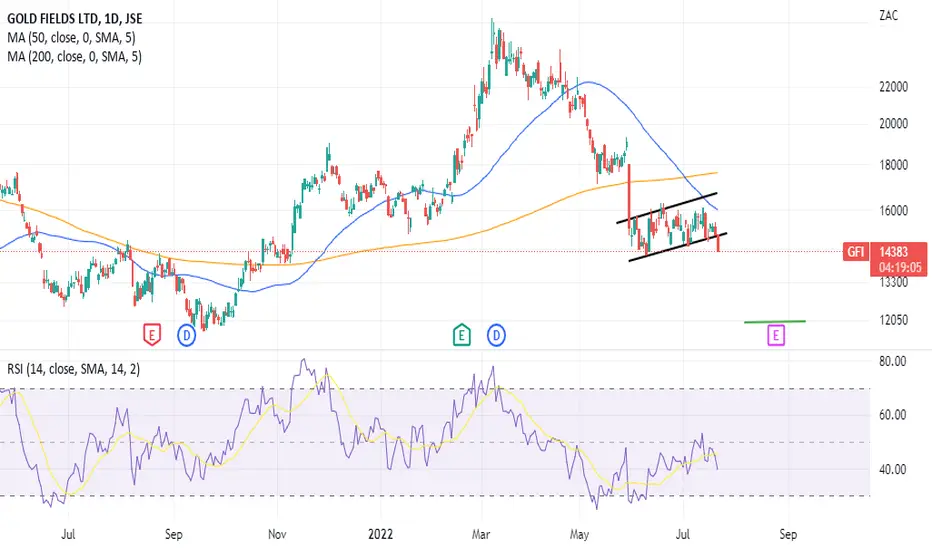932x550 pixels.
Task: Select the RSI 14 close SMA indicator label
Action: click(74, 369)
